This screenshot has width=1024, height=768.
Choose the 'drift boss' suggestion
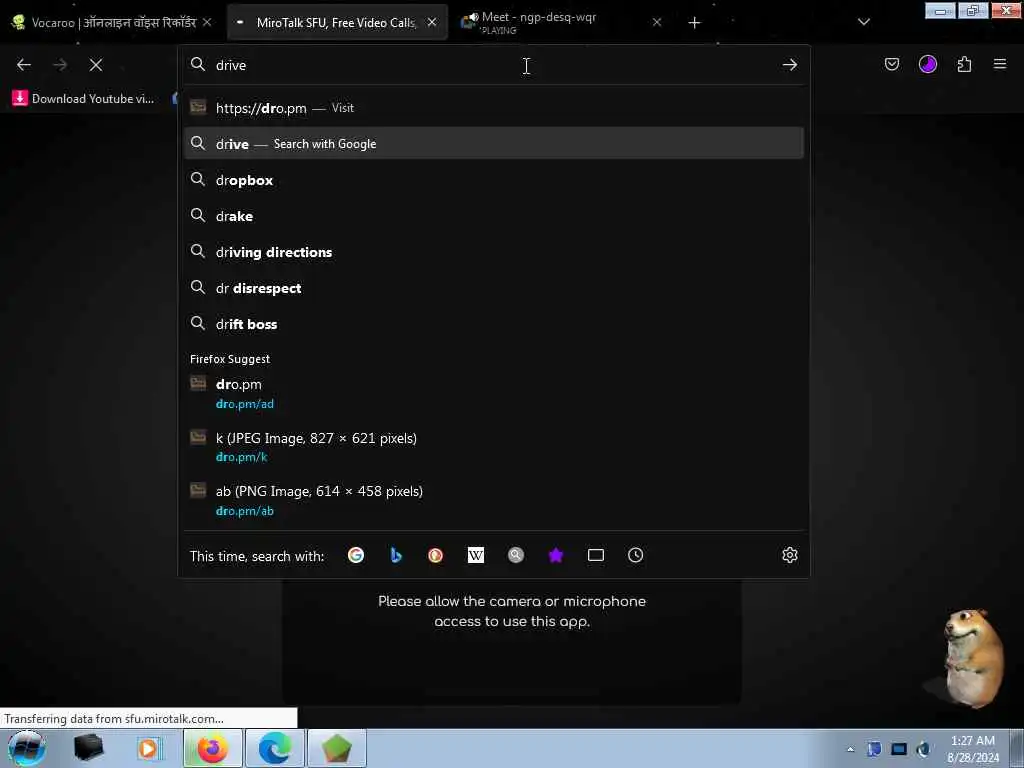coord(494,324)
